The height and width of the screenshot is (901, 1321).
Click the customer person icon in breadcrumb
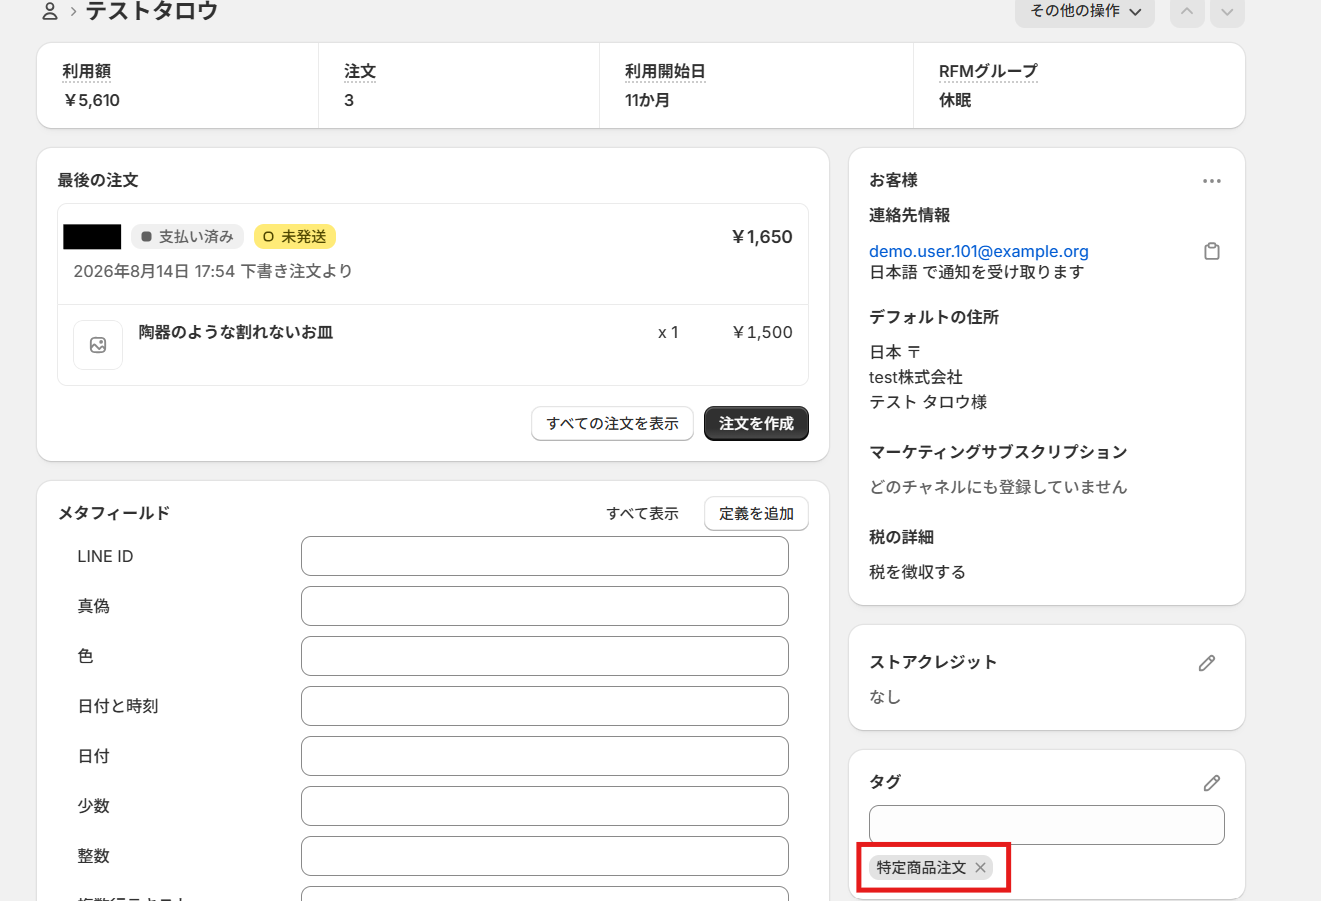point(49,12)
